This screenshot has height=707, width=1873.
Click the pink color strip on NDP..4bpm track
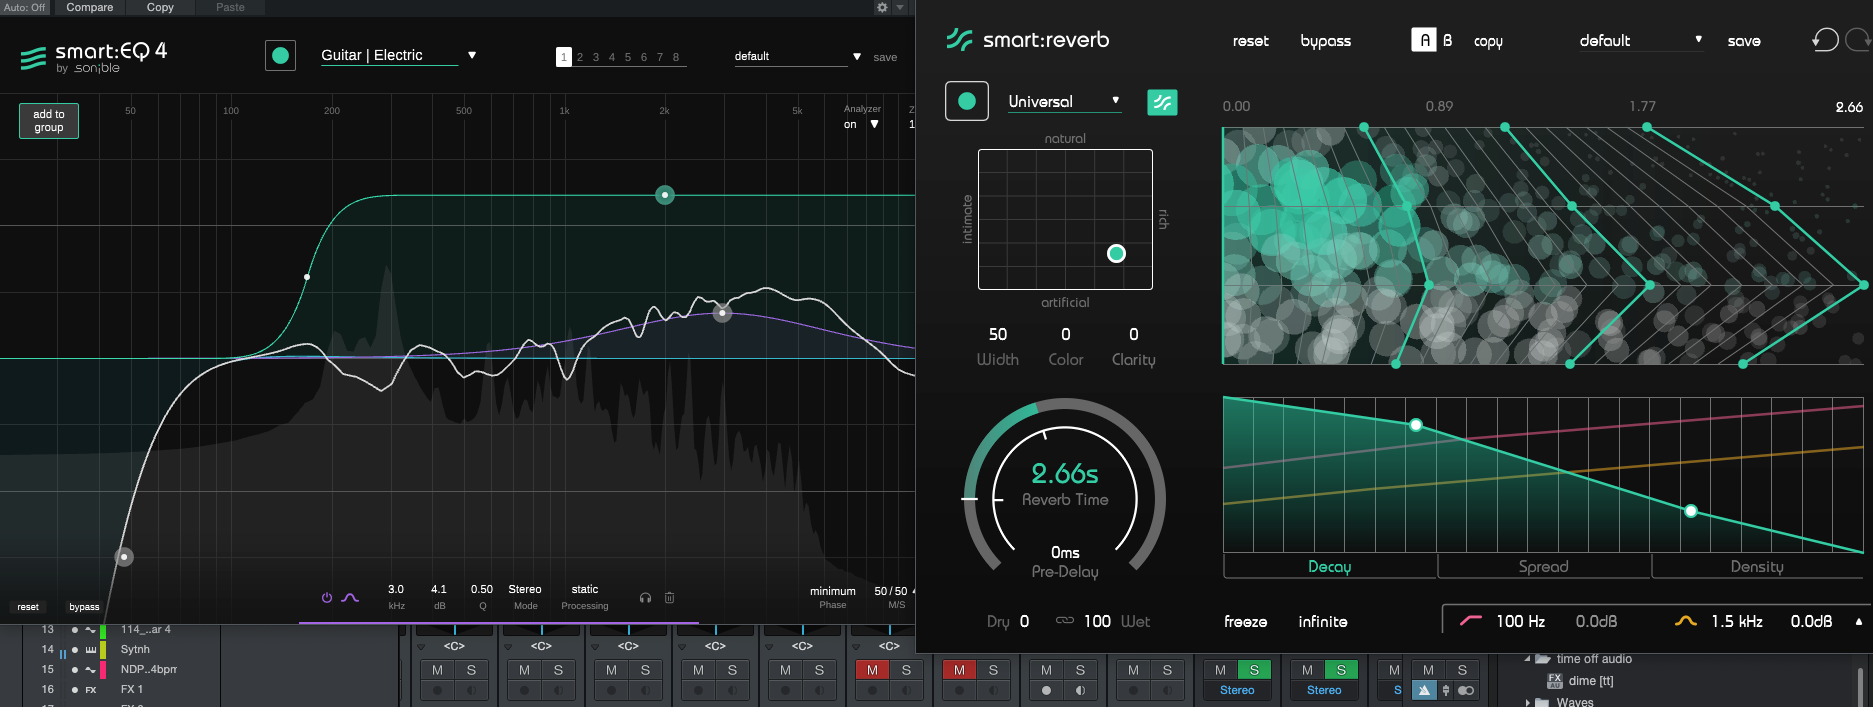pos(103,670)
